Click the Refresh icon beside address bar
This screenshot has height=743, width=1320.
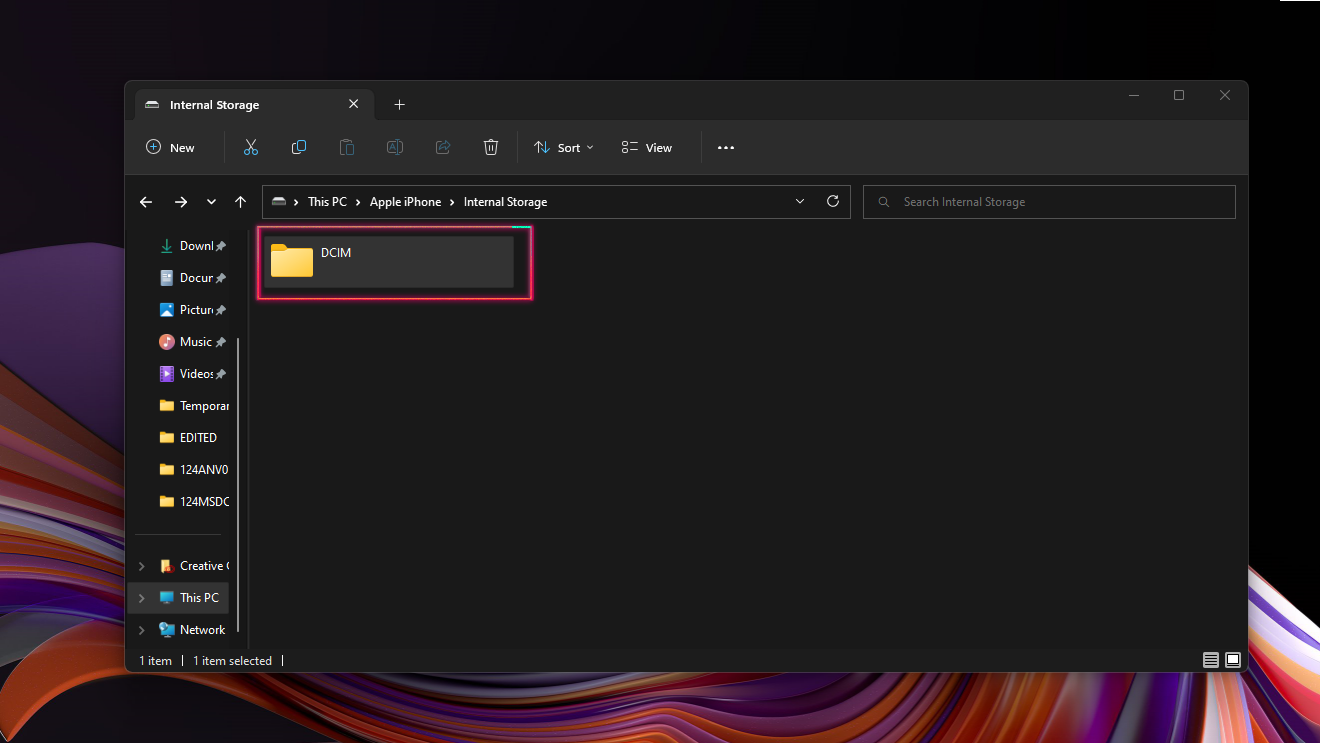pos(832,201)
